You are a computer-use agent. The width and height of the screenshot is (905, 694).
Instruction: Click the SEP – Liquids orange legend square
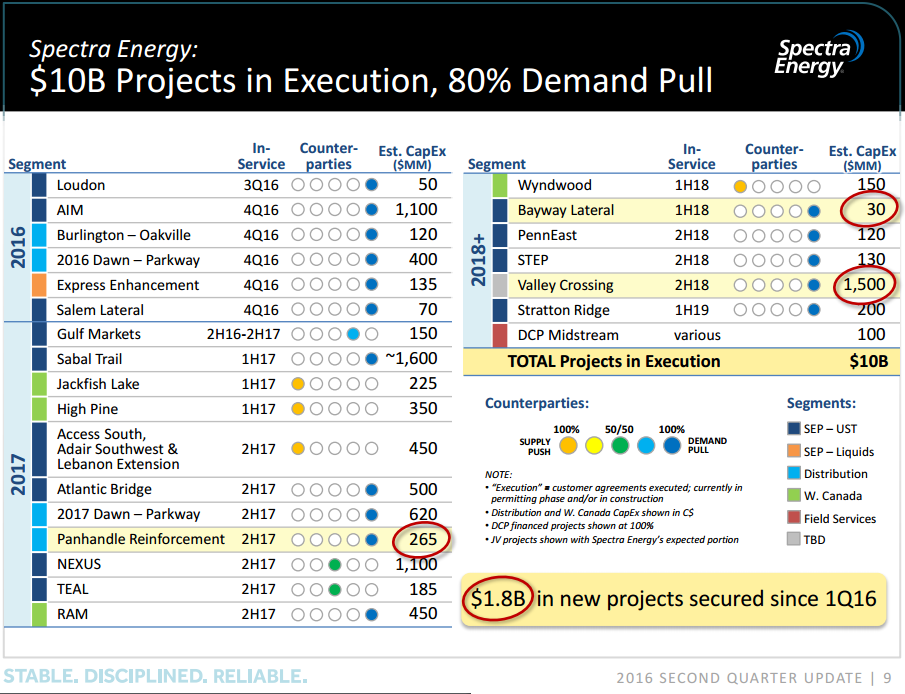tap(794, 451)
